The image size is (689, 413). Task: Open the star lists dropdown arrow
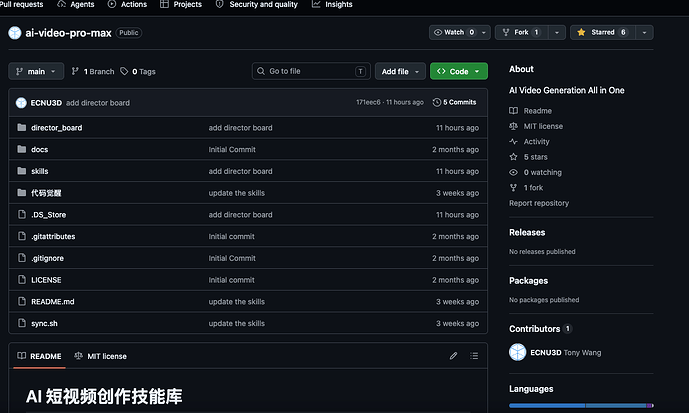tap(644, 33)
